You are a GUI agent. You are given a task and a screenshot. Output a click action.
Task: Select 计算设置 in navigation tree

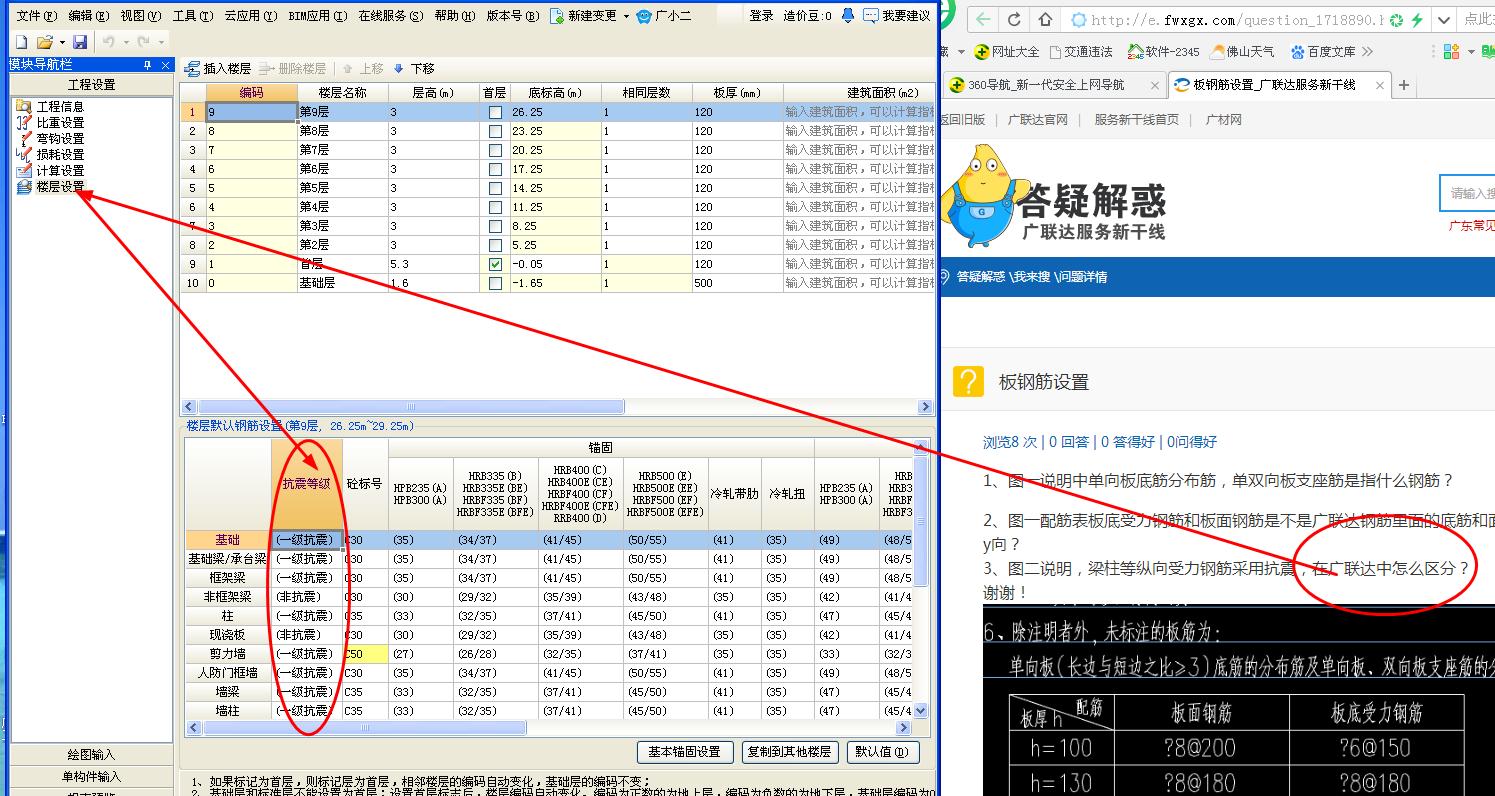[60, 170]
